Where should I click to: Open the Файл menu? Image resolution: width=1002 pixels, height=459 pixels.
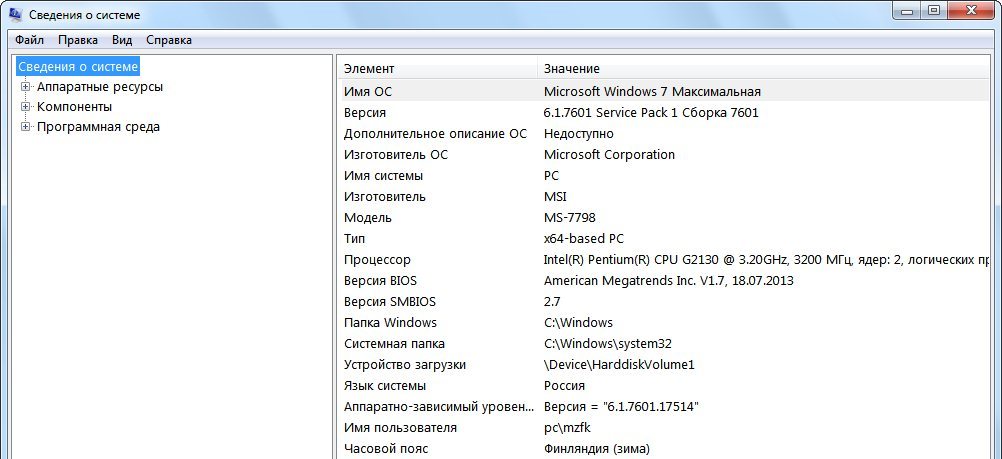pyautogui.click(x=29, y=40)
